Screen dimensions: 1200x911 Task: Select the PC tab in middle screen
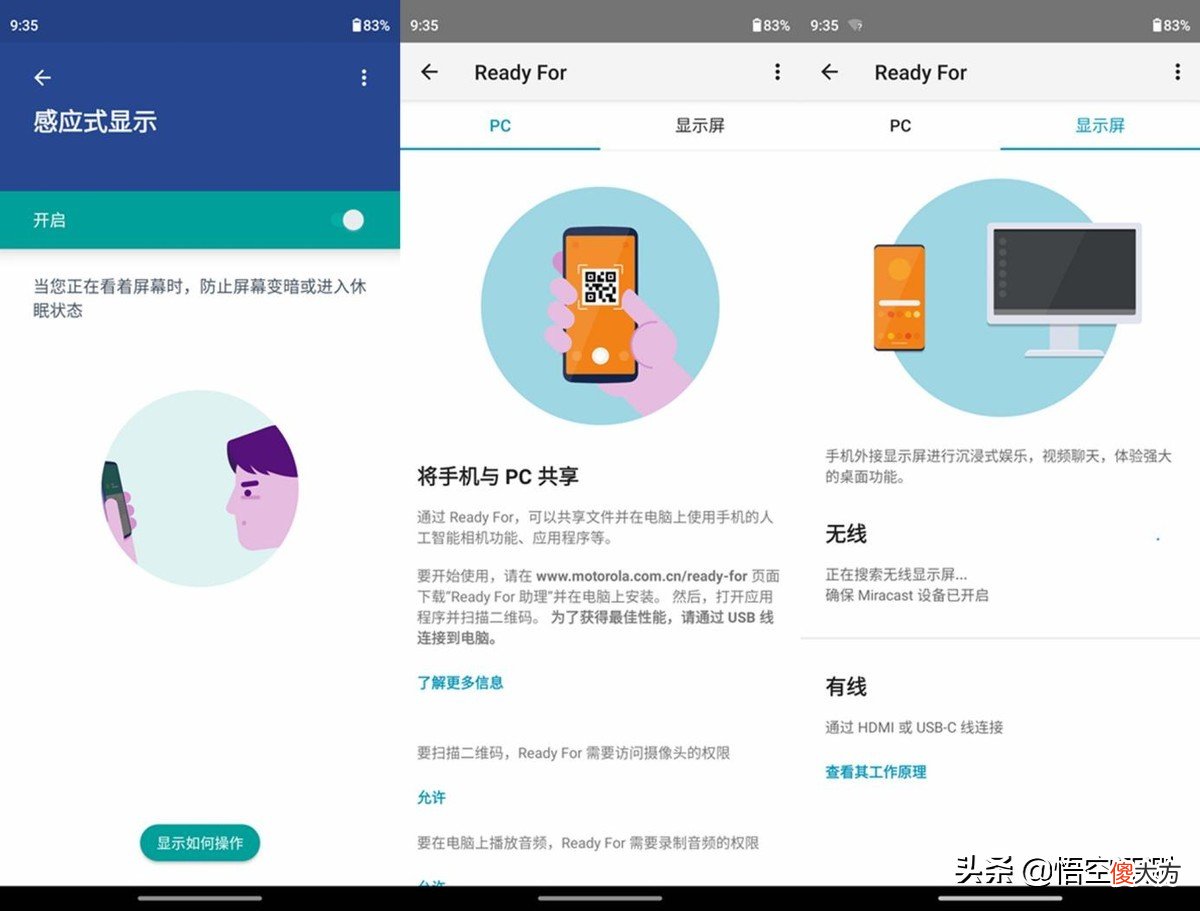(x=500, y=126)
